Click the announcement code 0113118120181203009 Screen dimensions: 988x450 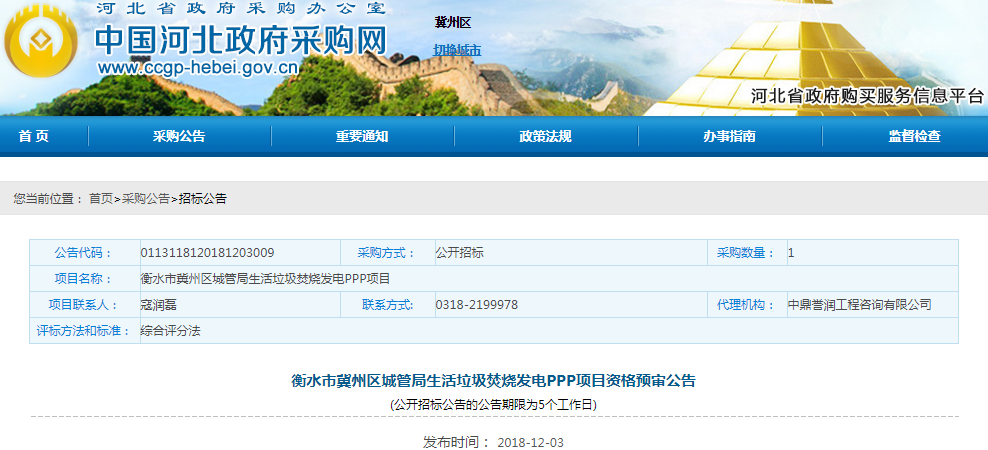[x=207, y=253]
